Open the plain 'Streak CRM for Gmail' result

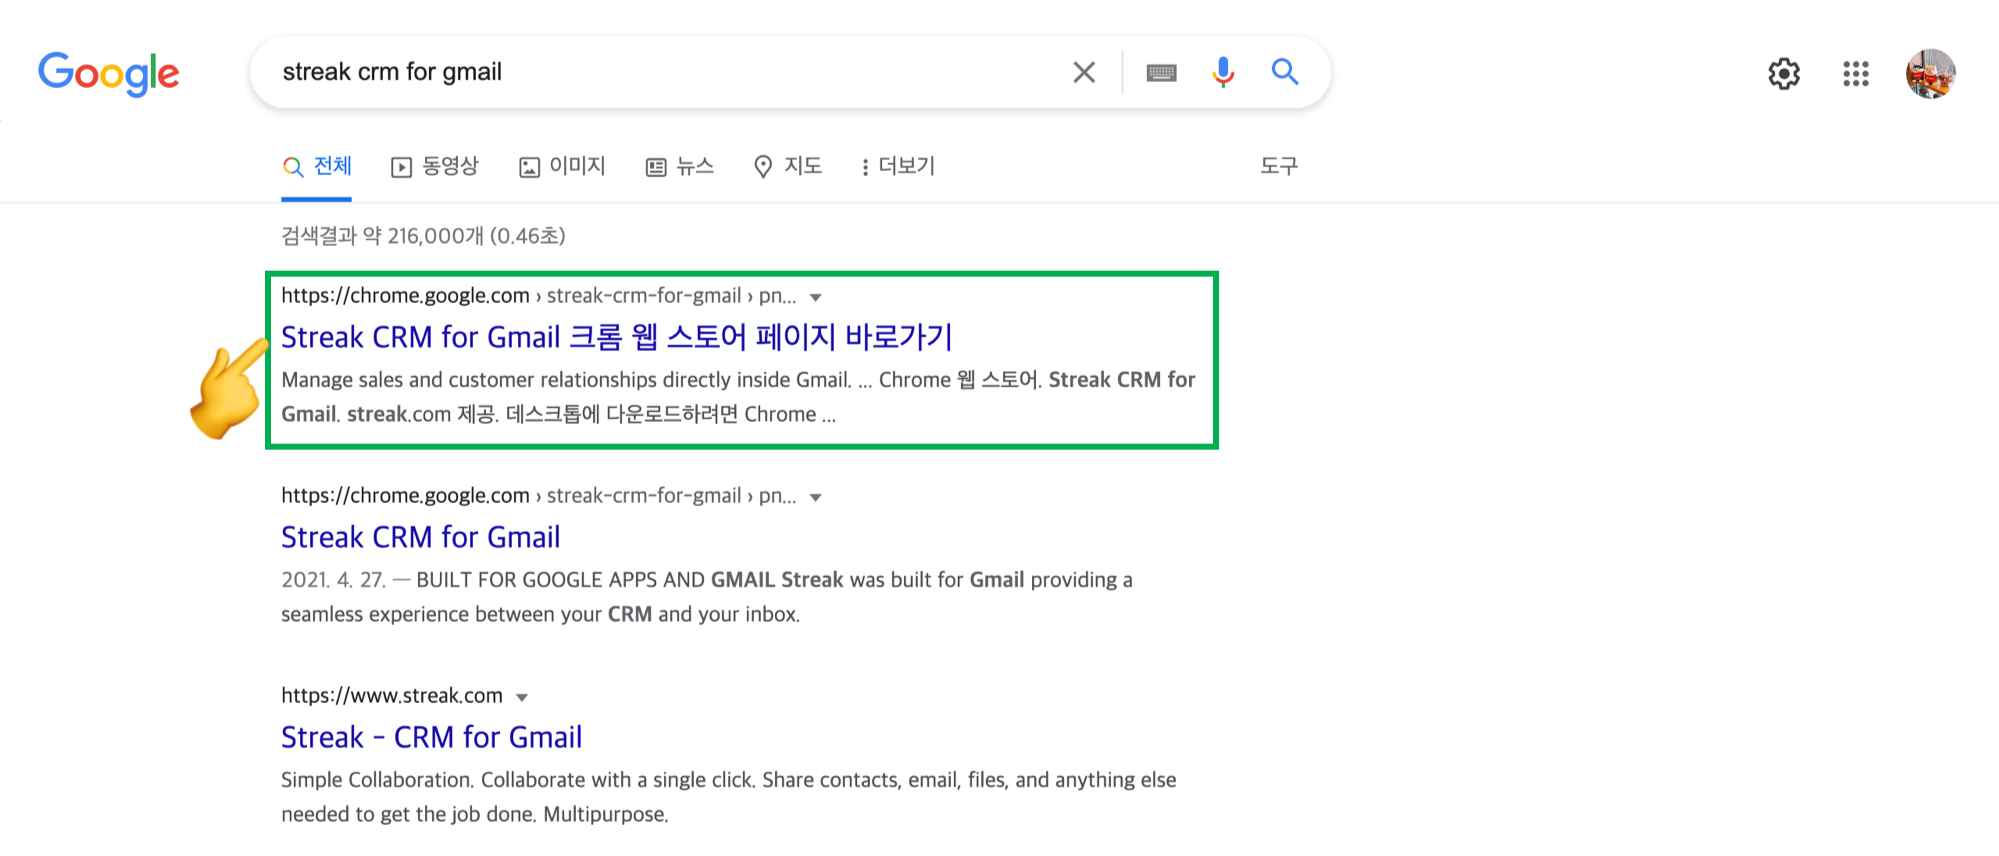421,537
